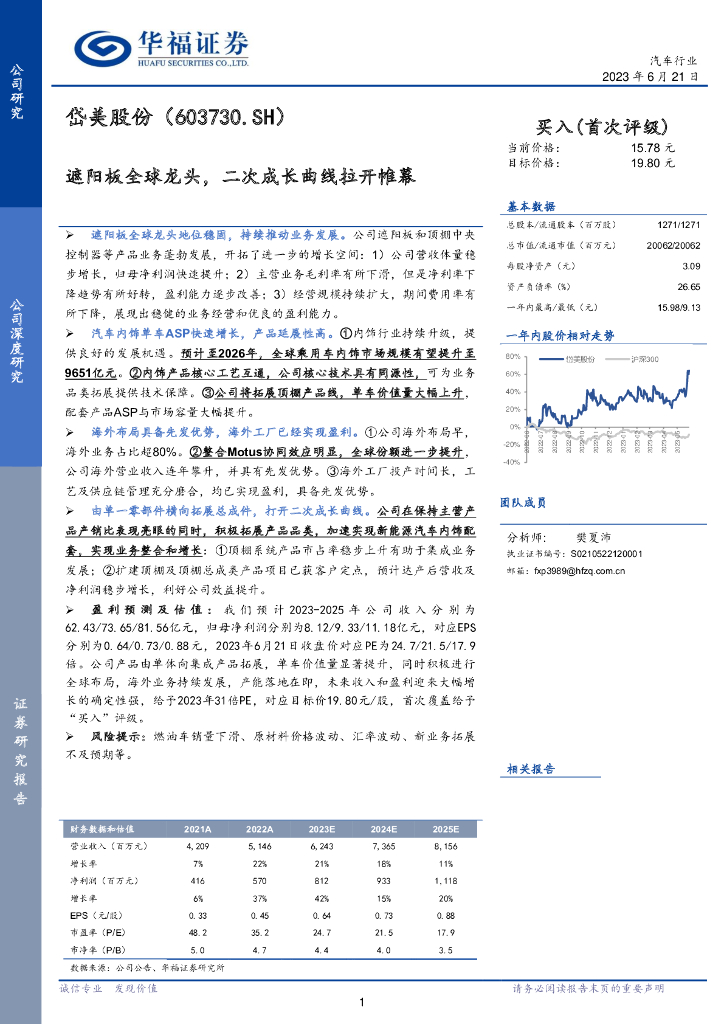Click the 2023E column header in table
This screenshot has width=724, height=1024.
pos(321,829)
